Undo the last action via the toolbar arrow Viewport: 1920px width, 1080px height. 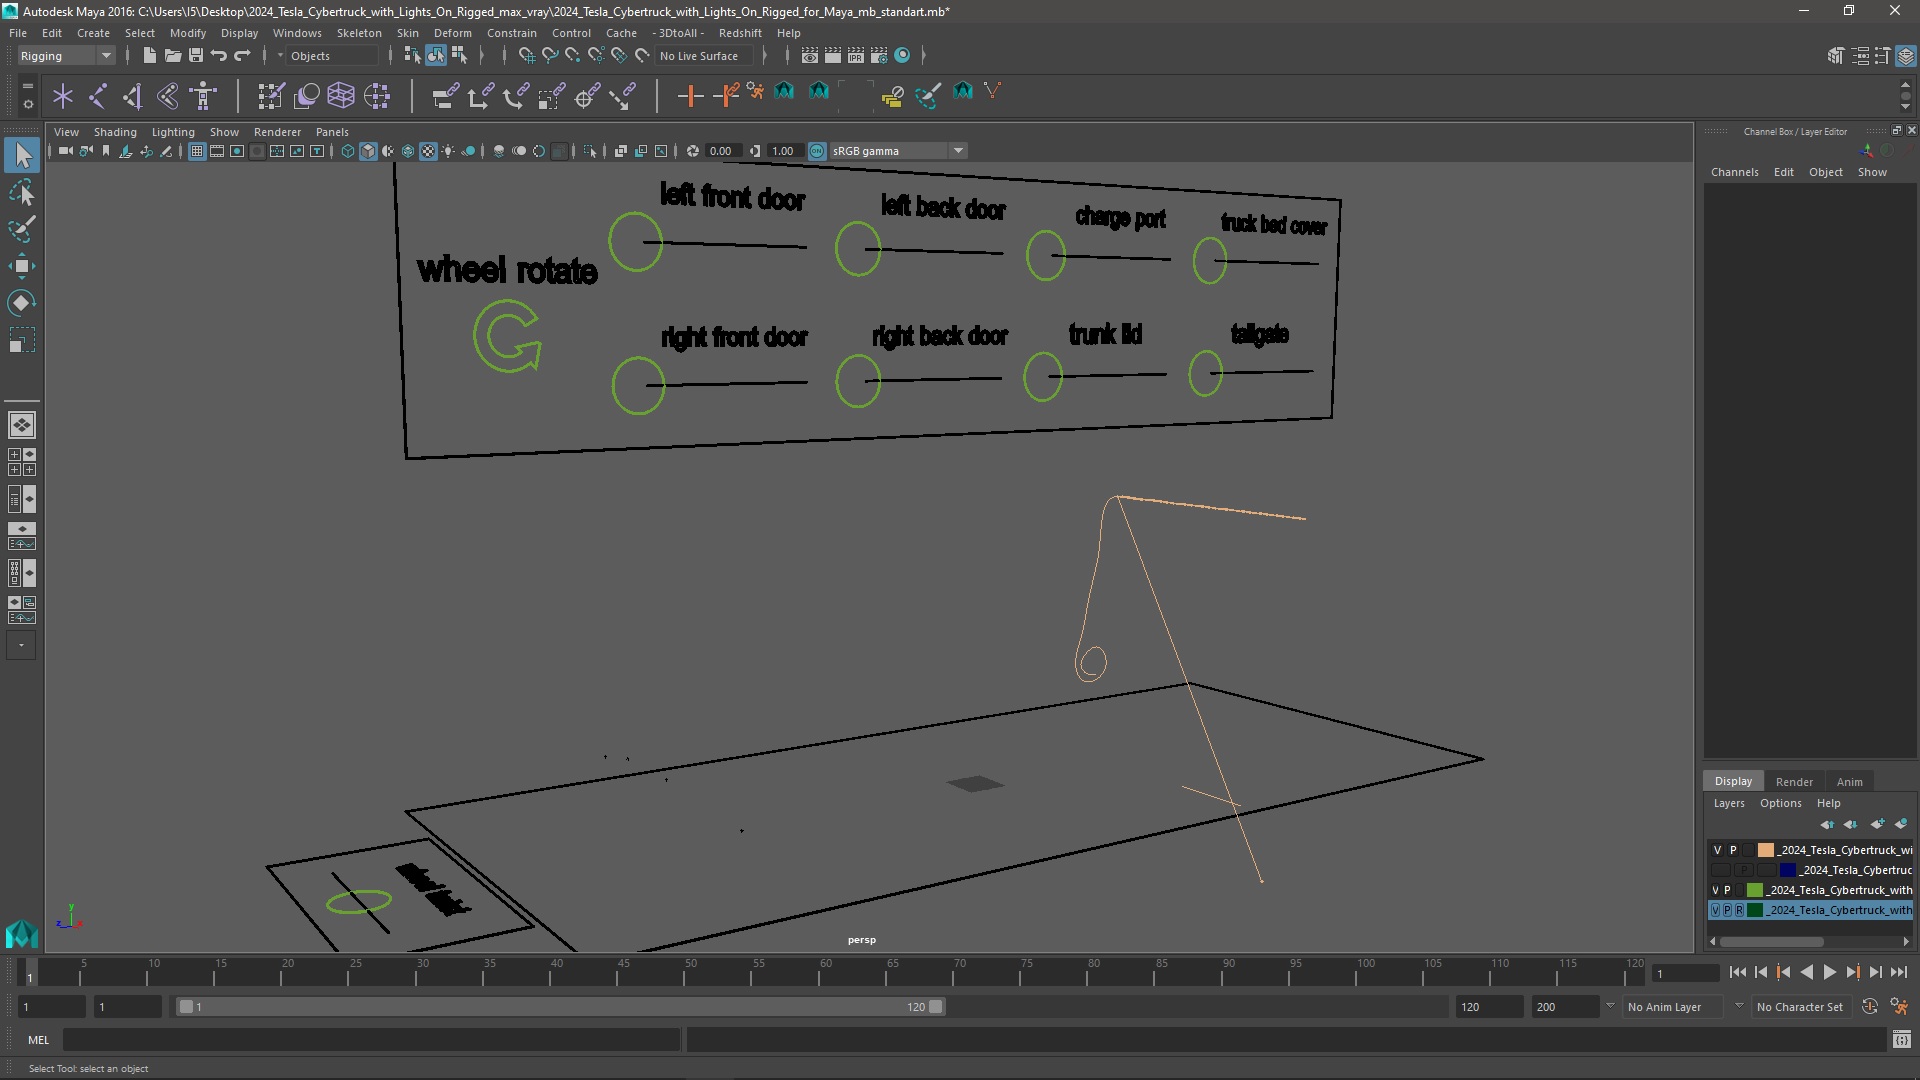[x=219, y=55]
